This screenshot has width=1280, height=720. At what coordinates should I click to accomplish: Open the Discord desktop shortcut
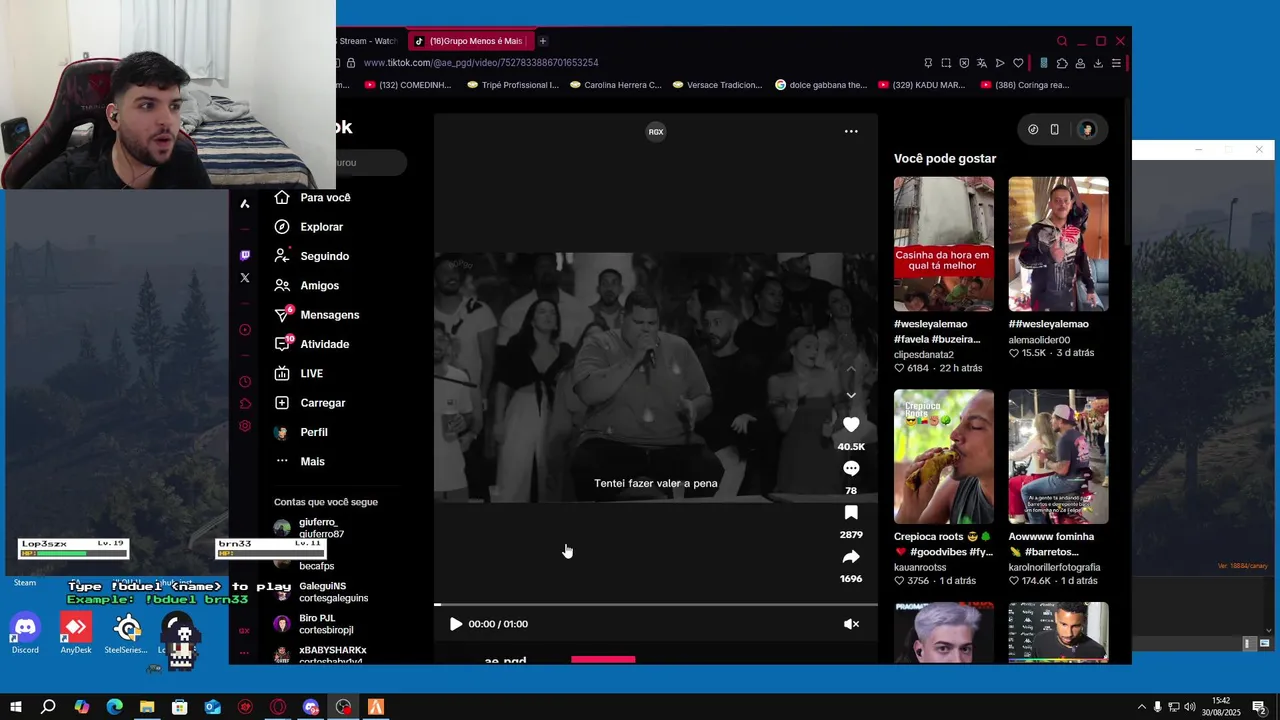pos(25,634)
